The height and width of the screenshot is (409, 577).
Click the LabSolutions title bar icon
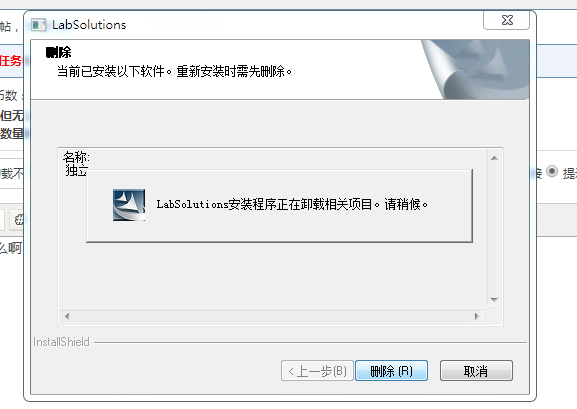tap(38, 25)
